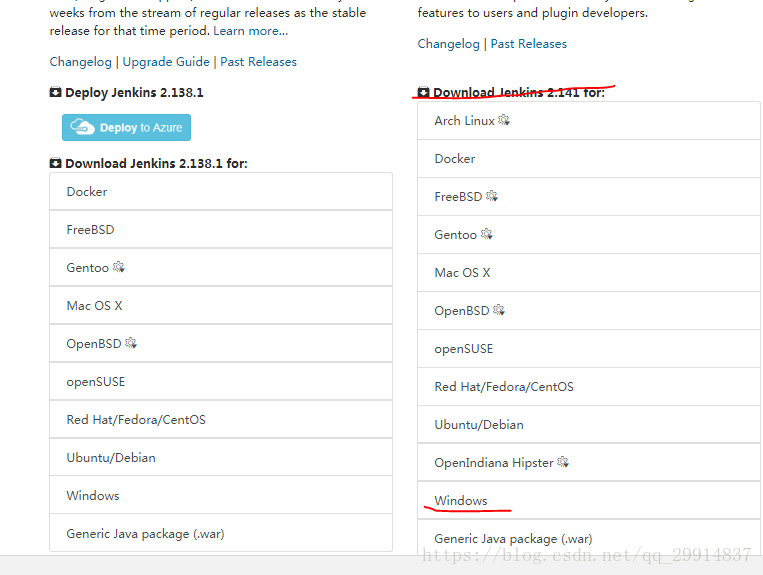The height and width of the screenshot is (575, 763).
Task: Select Mac OS X under Jenkins 2.141
Action: tap(589, 272)
